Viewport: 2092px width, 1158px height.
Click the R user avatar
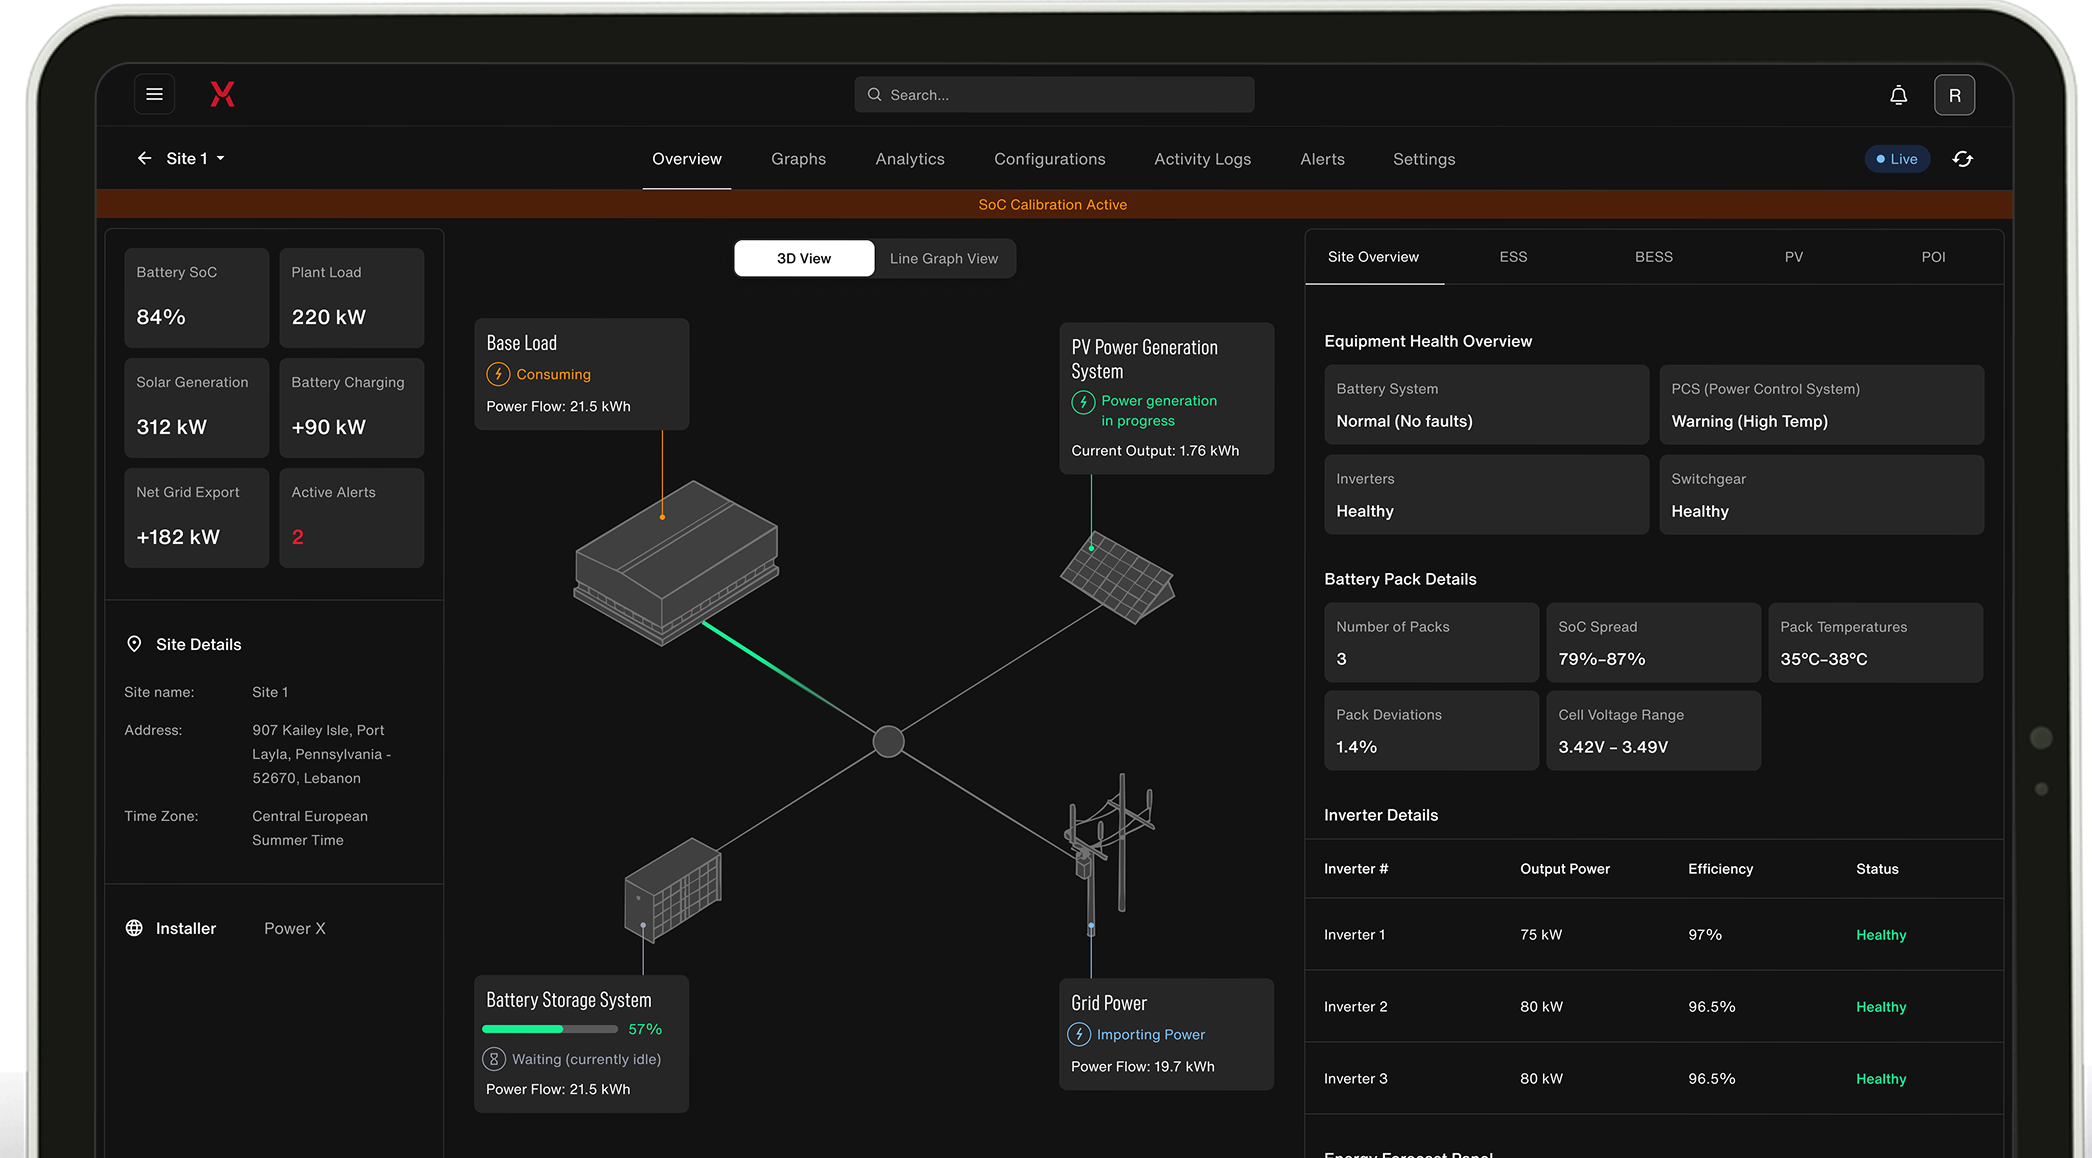1954,95
